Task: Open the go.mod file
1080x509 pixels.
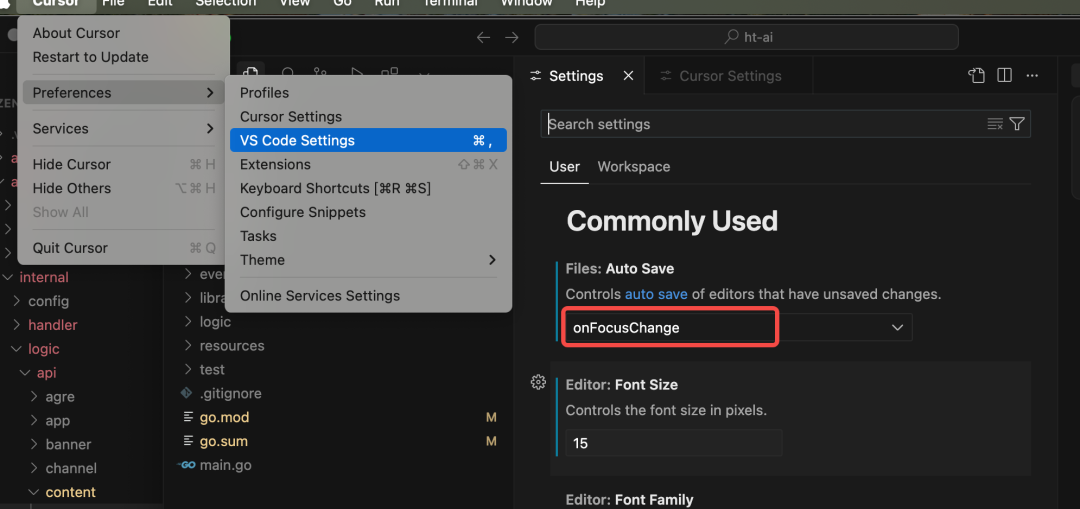Action: (224, 417)
